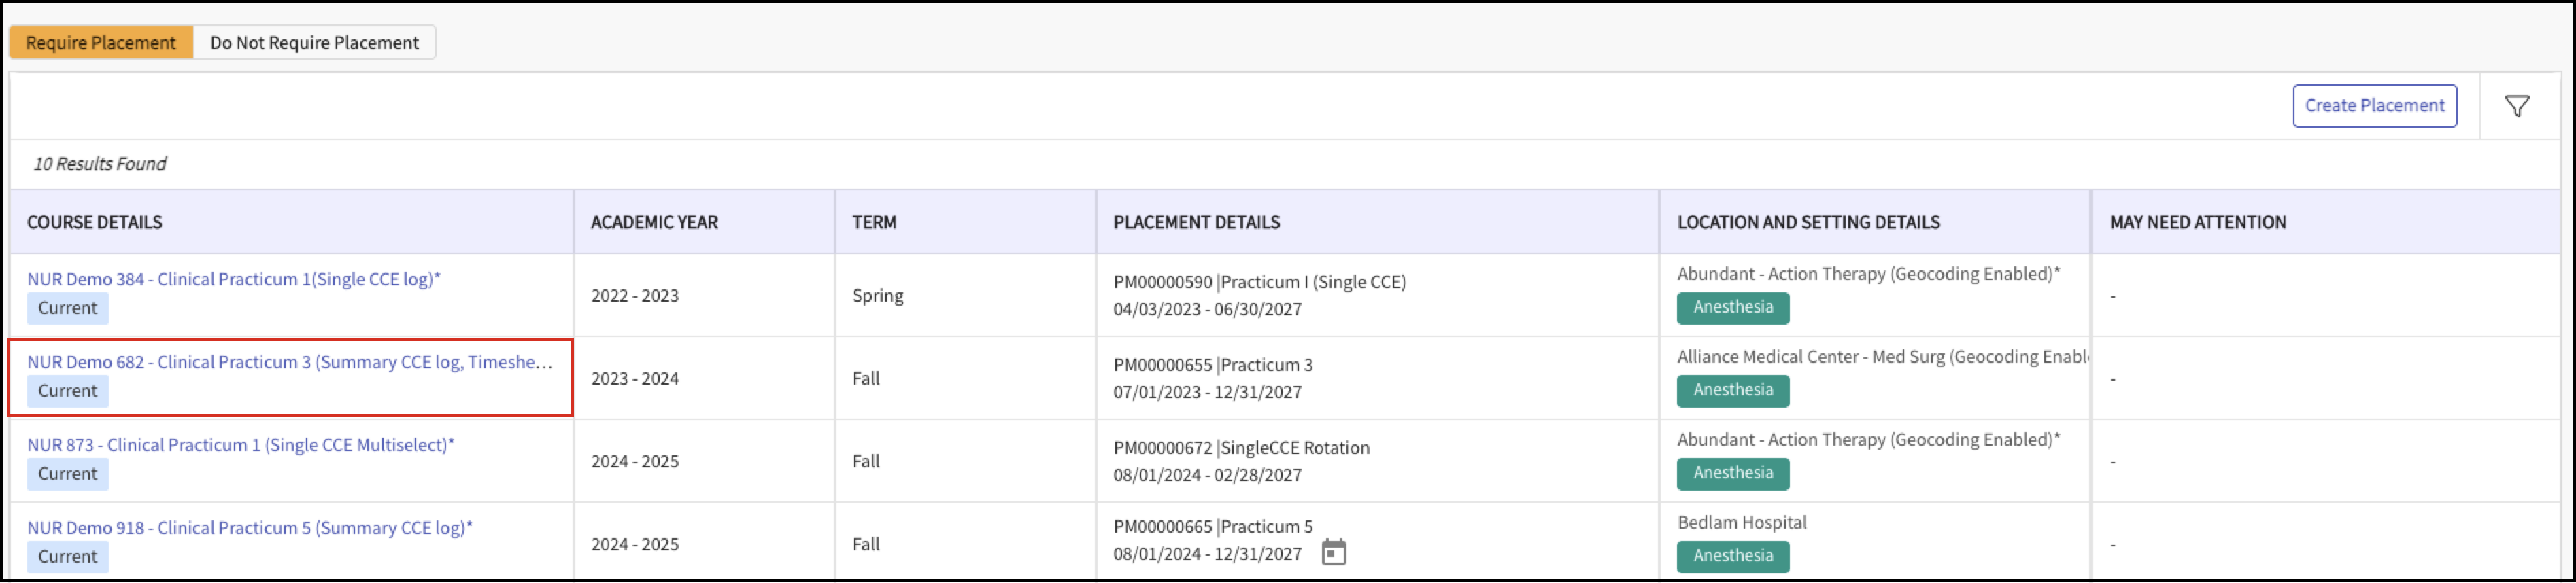2576x583 pixels.
Task: Click the Term column header
Action: point(873,223)
